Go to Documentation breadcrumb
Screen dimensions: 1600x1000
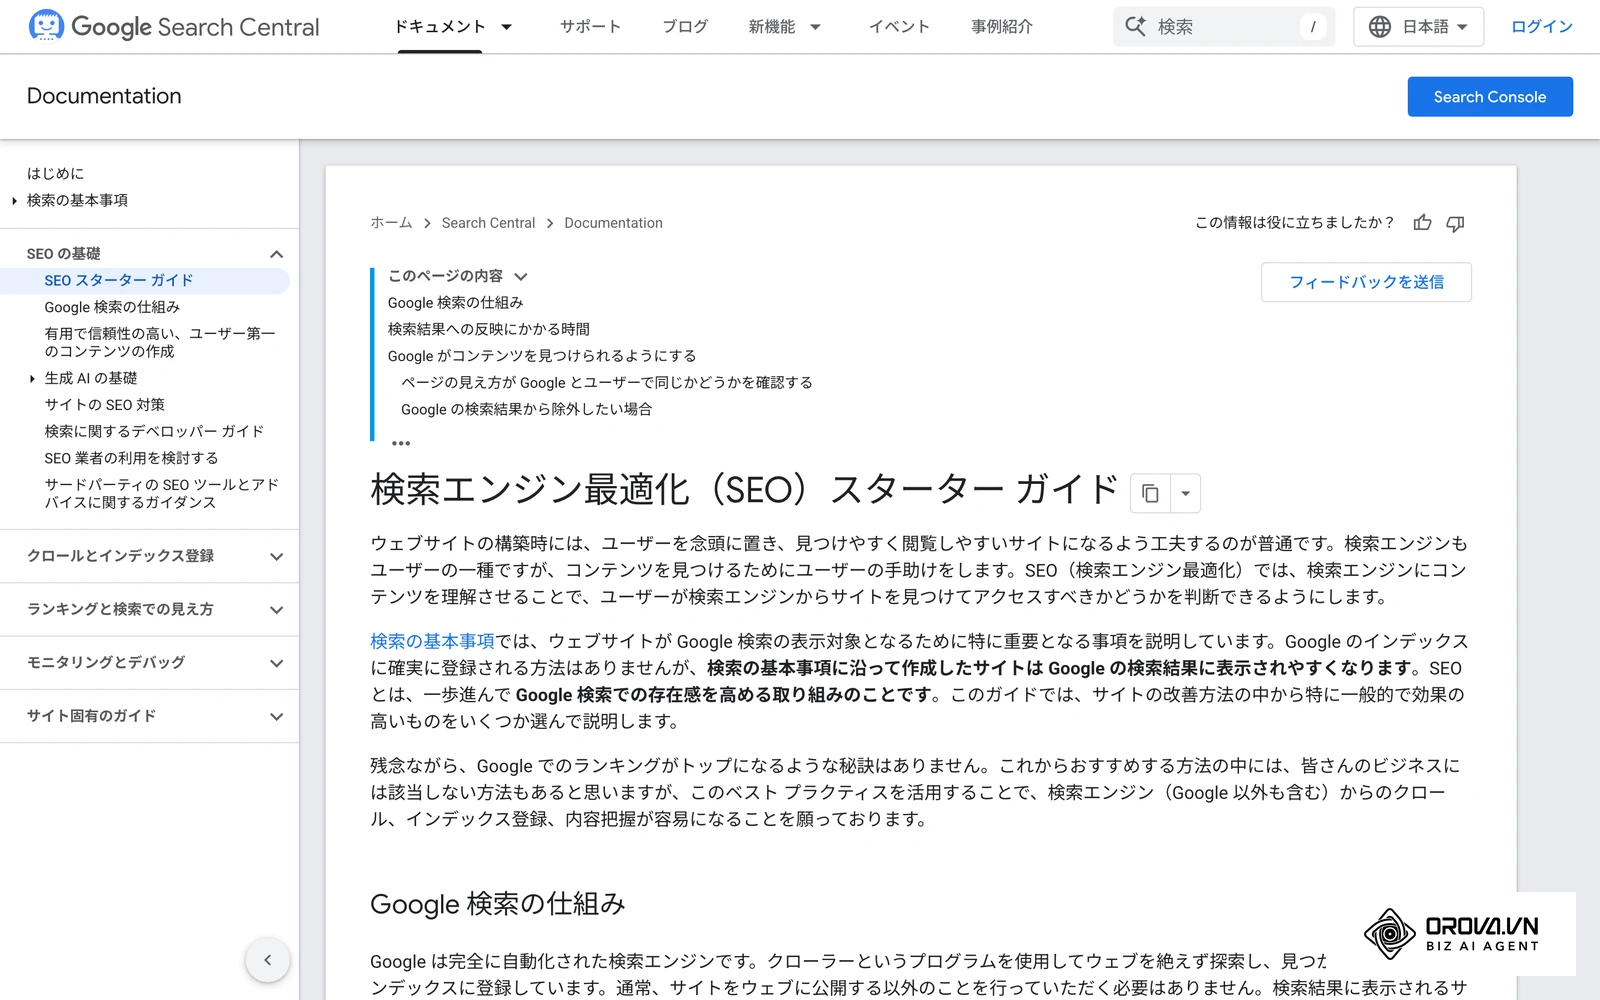pyautogui.click(x=613, y=223)
